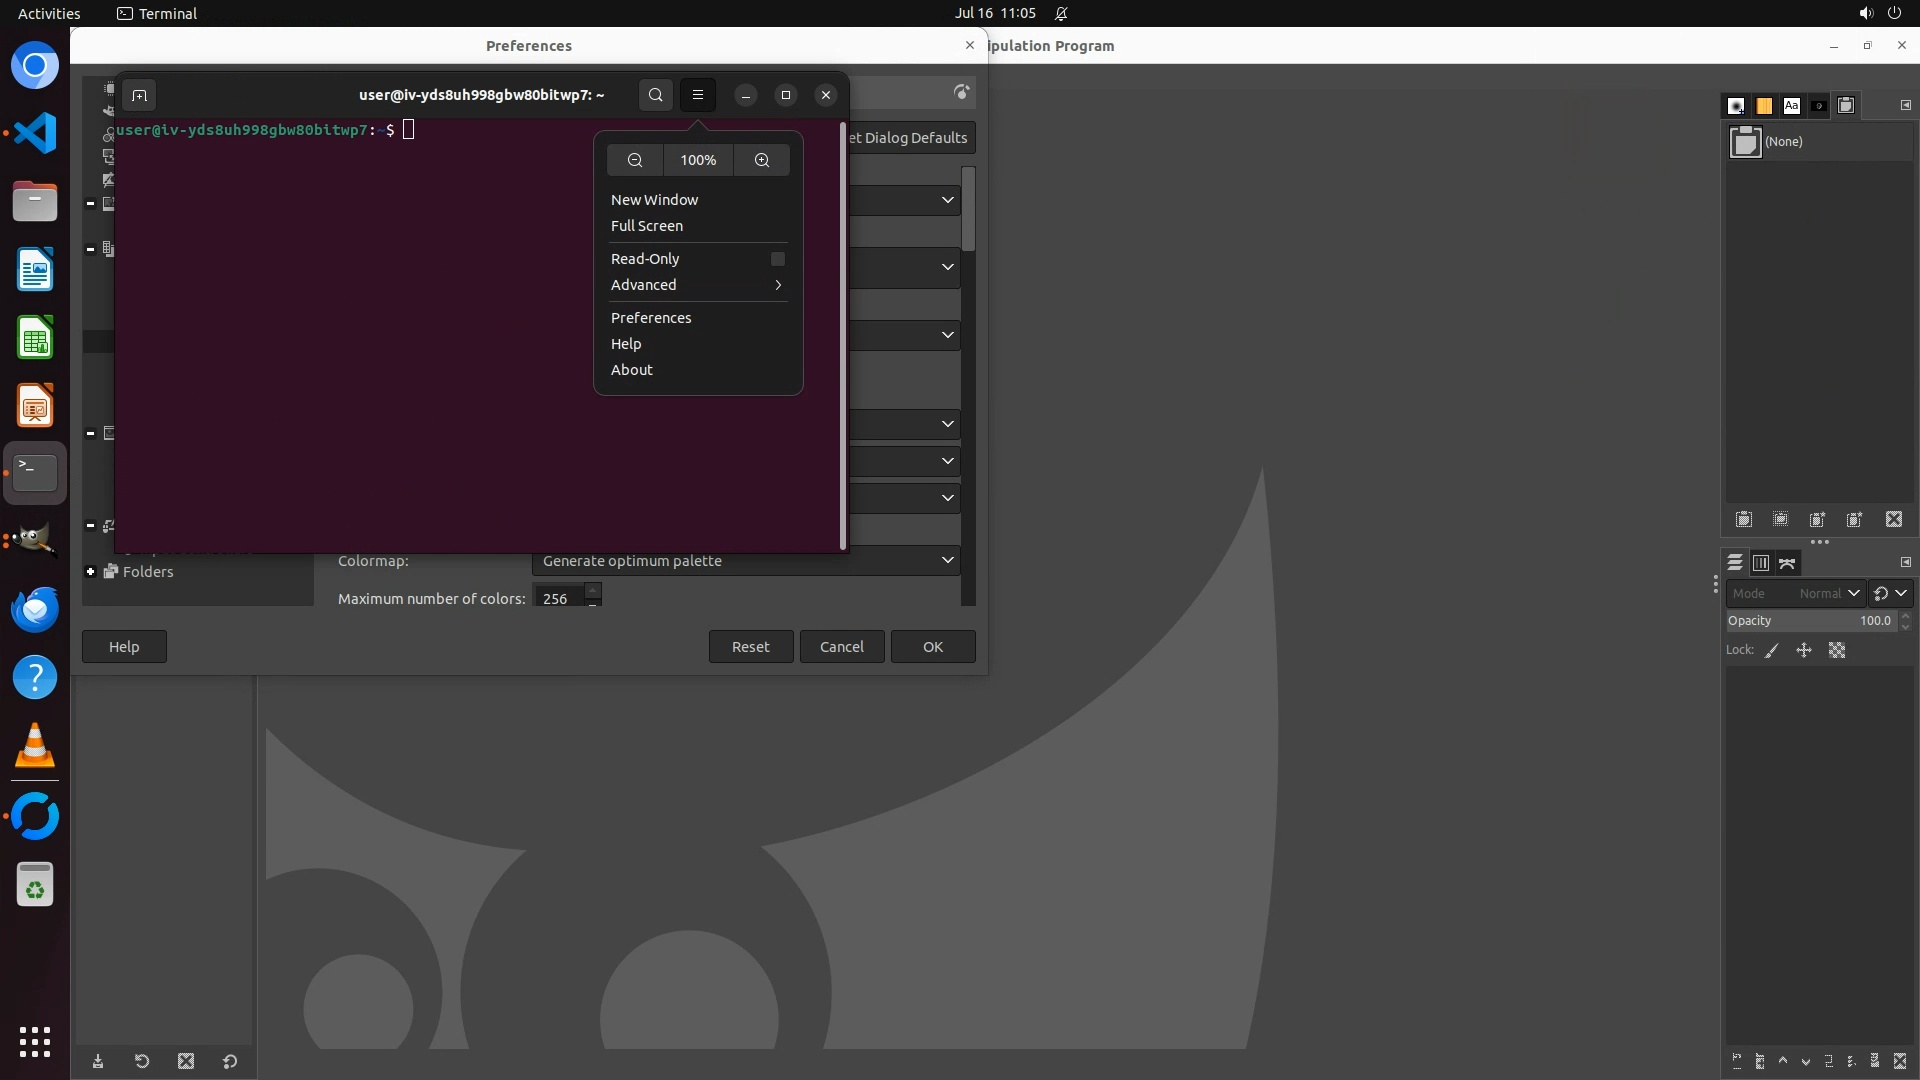
Task: Click the maximum number of colors field
Action: coord(558,598)
